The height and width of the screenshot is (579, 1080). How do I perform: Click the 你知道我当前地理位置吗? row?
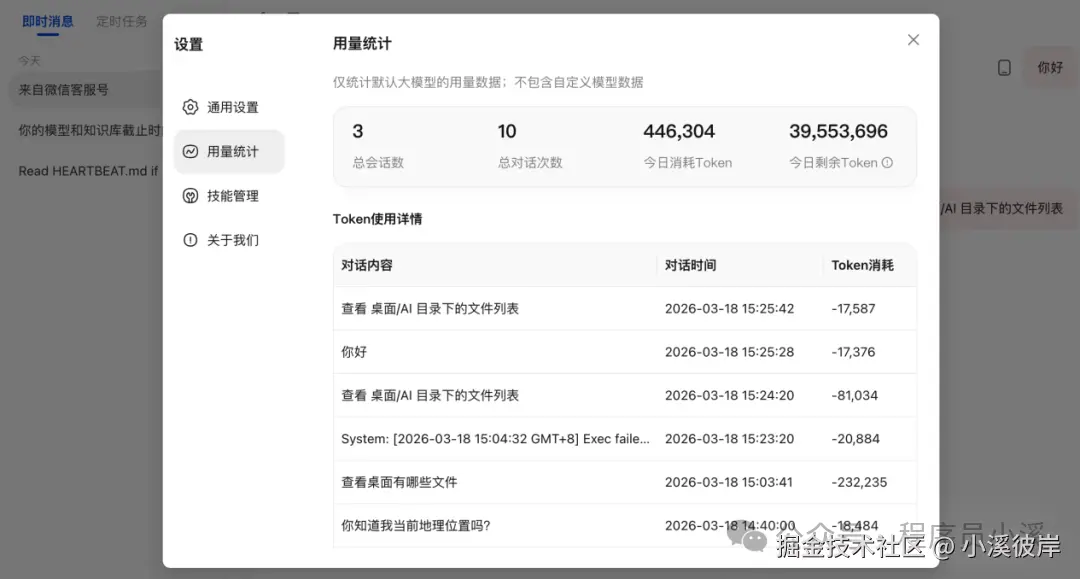click(625, 525)
